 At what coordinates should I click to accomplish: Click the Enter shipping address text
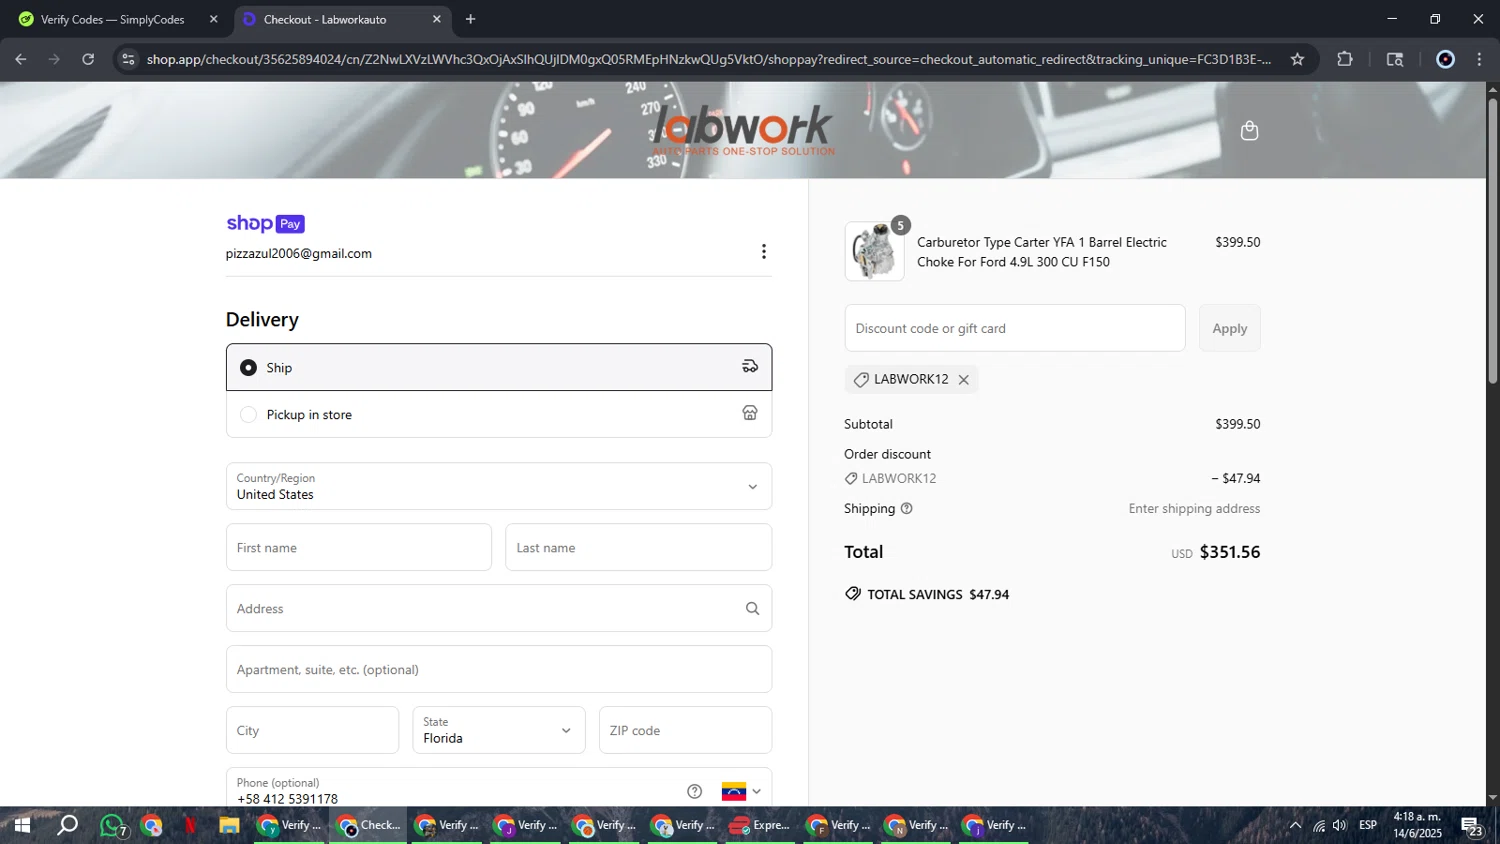1194,508
